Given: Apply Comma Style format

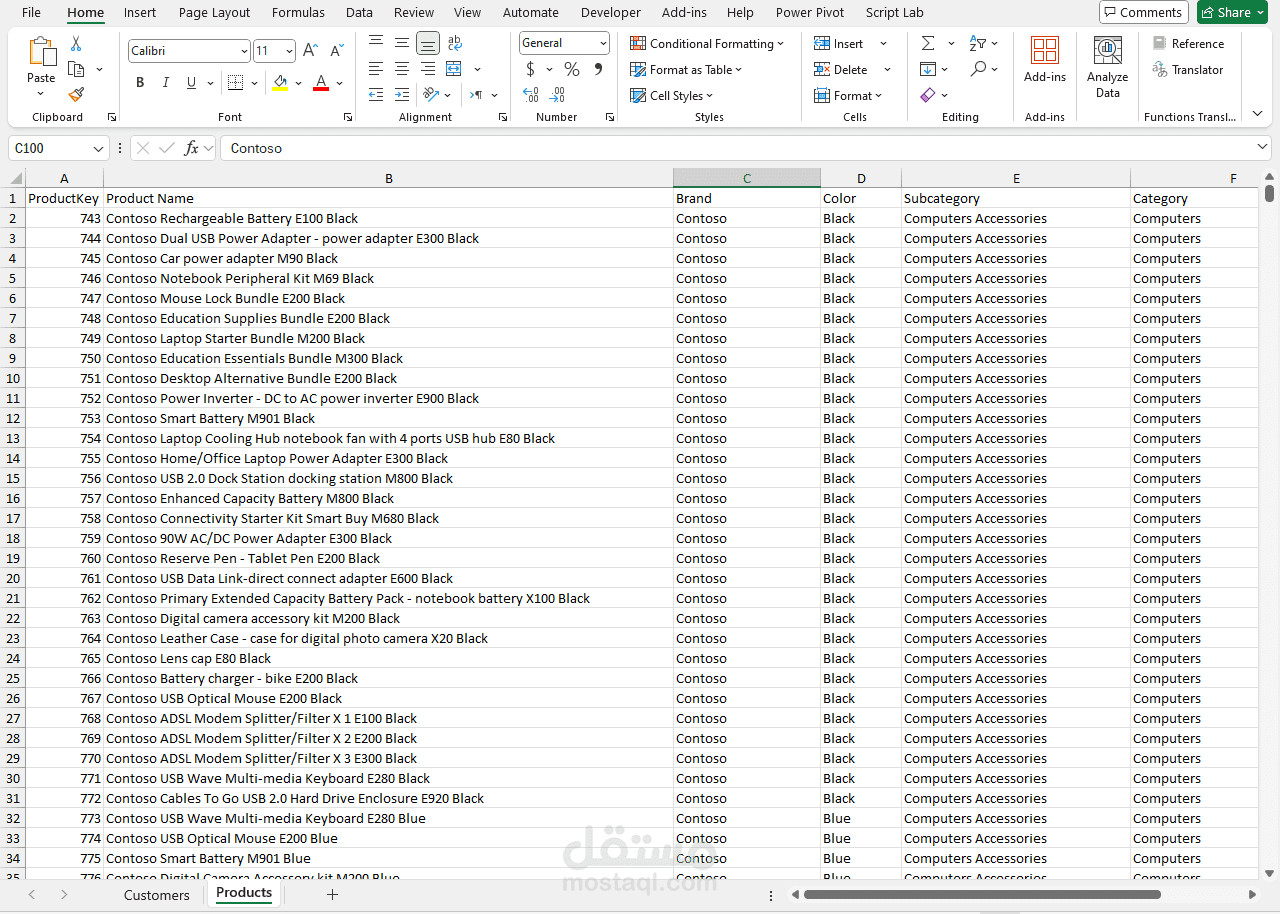Looking at the screenshot, I should (x=598, y=69).
